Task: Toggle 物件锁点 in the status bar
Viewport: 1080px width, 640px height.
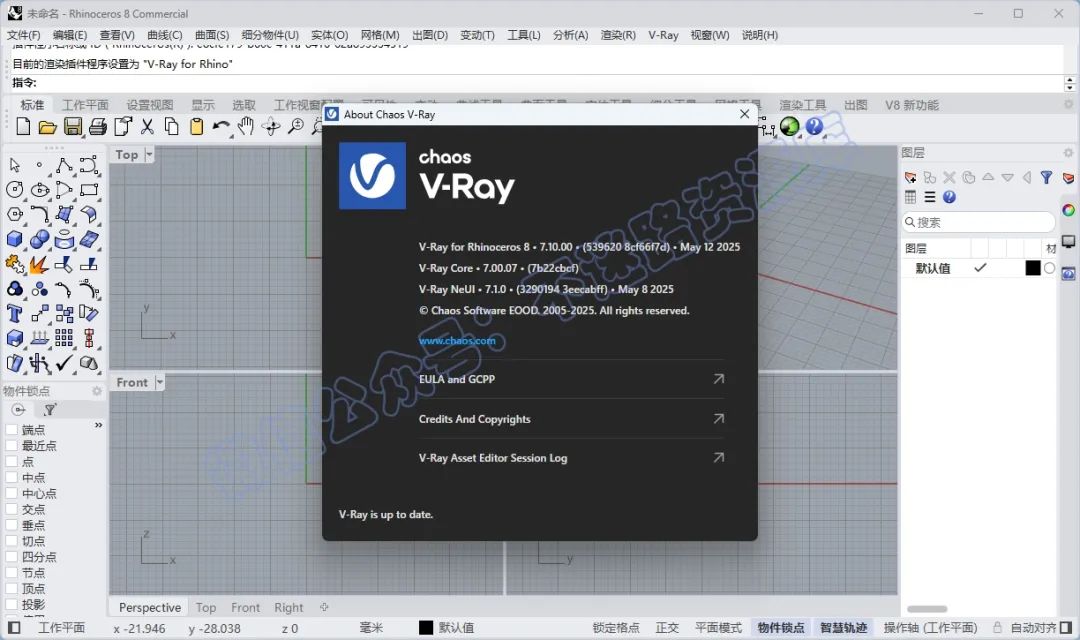Action: coord(780,628)
